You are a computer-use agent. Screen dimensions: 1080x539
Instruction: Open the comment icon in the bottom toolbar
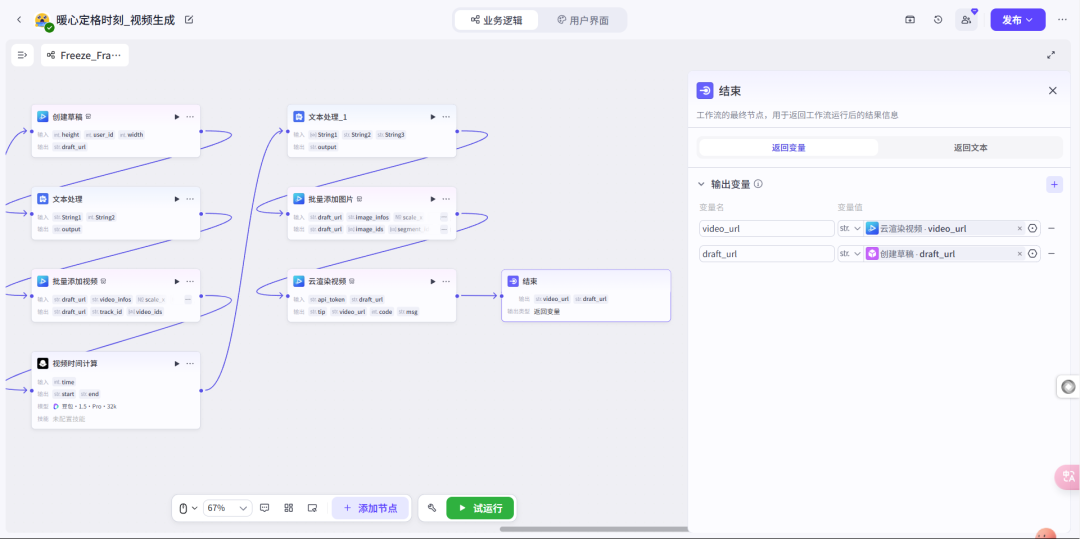click(x=265, y=508)
